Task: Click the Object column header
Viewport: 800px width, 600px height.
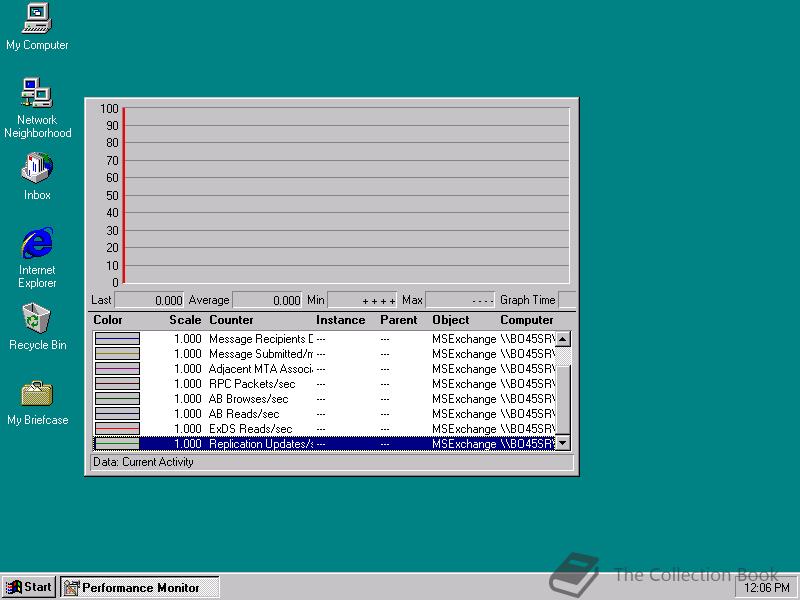Action: pyautogui.click(x=451, y=320)
